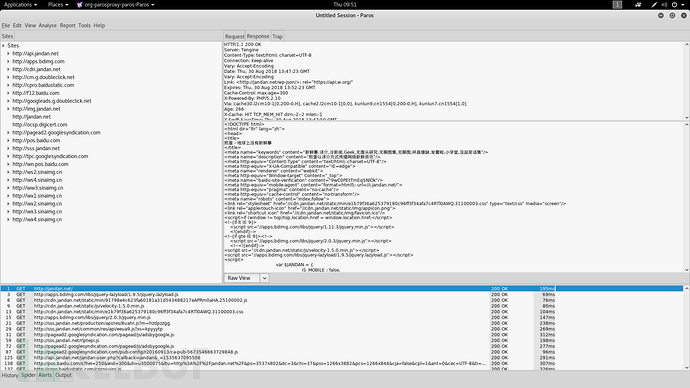Screen dimensions: 690x388
Task: Open the Report menu
Action: click(x=68, y=26)
